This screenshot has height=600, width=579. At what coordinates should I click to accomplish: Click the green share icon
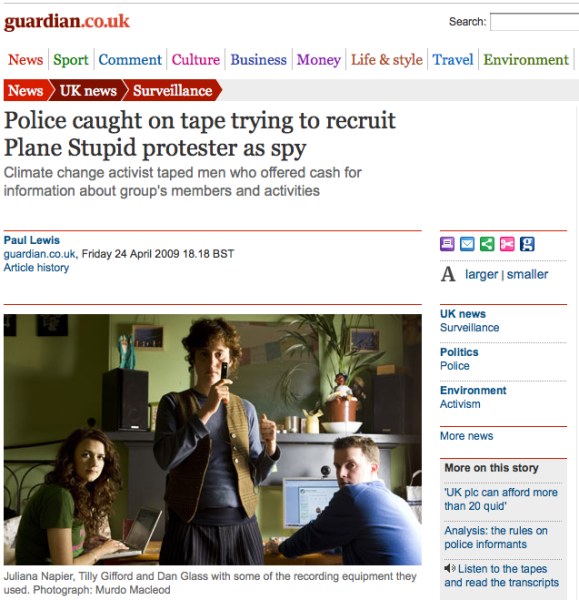coord(487,244)
